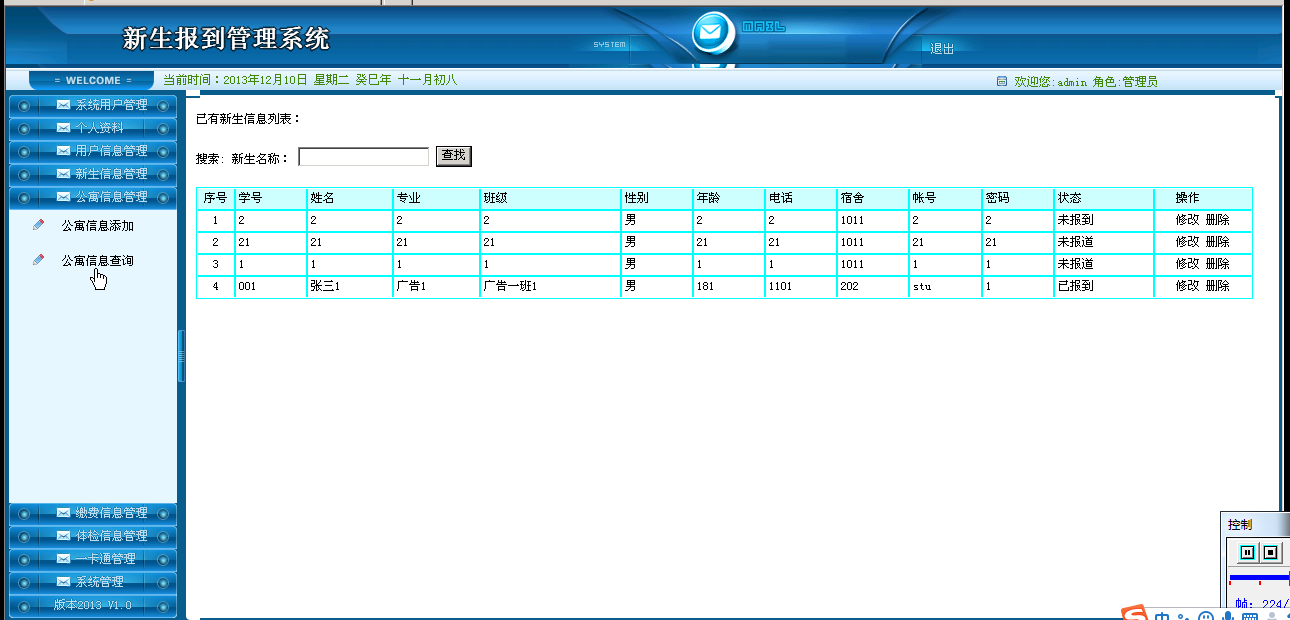
Task: Expand the 个人资料 menu section
Action: pyautogui.click(x=93, y=128)
